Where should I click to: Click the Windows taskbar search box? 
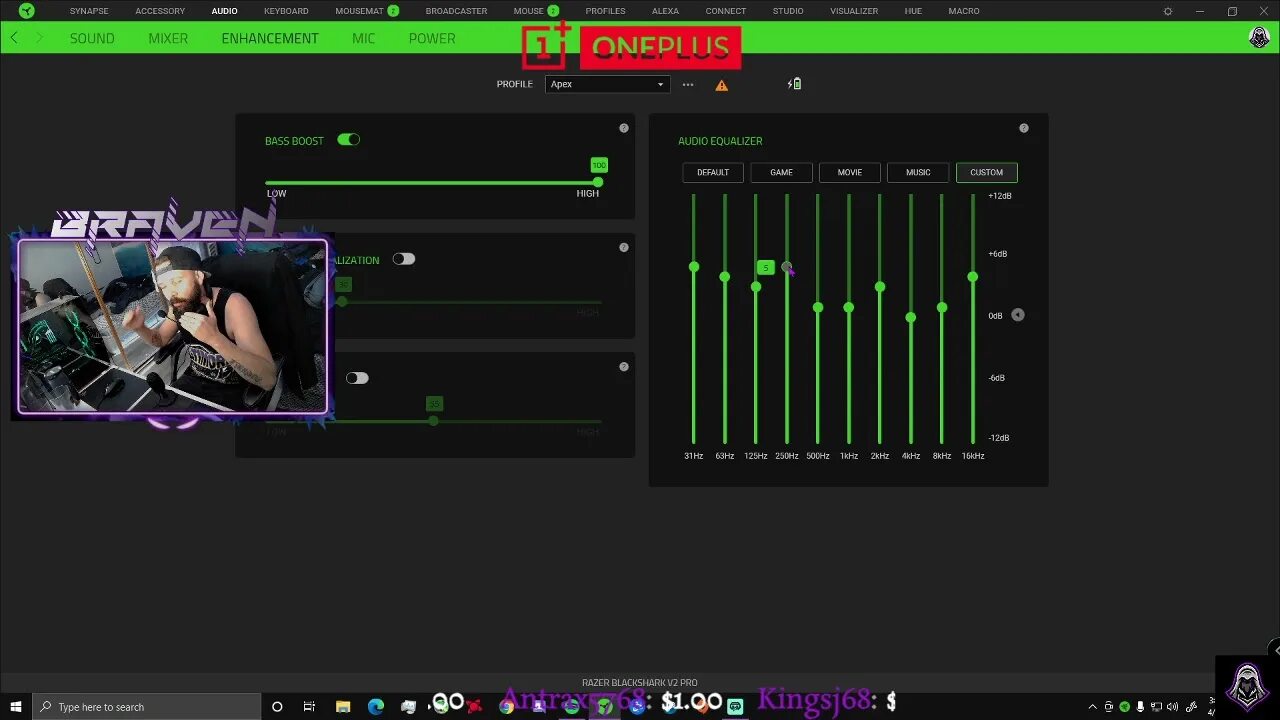tap(147, 707)
